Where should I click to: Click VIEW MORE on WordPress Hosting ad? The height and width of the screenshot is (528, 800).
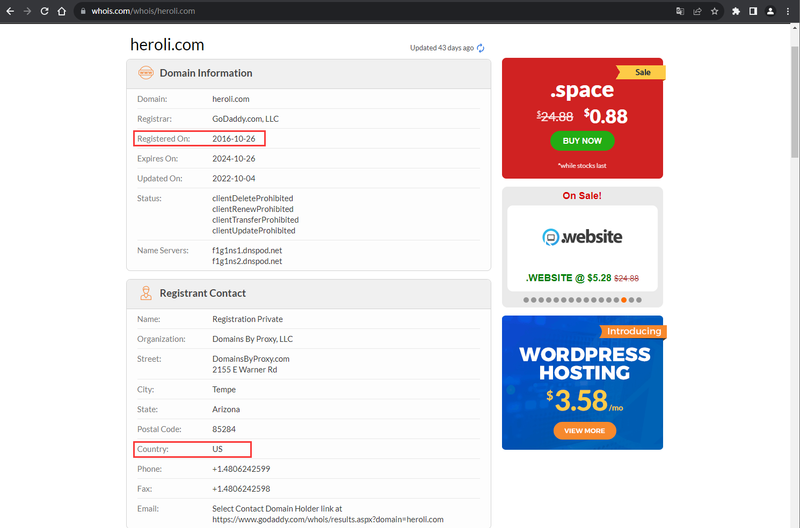tap(585, 431)
